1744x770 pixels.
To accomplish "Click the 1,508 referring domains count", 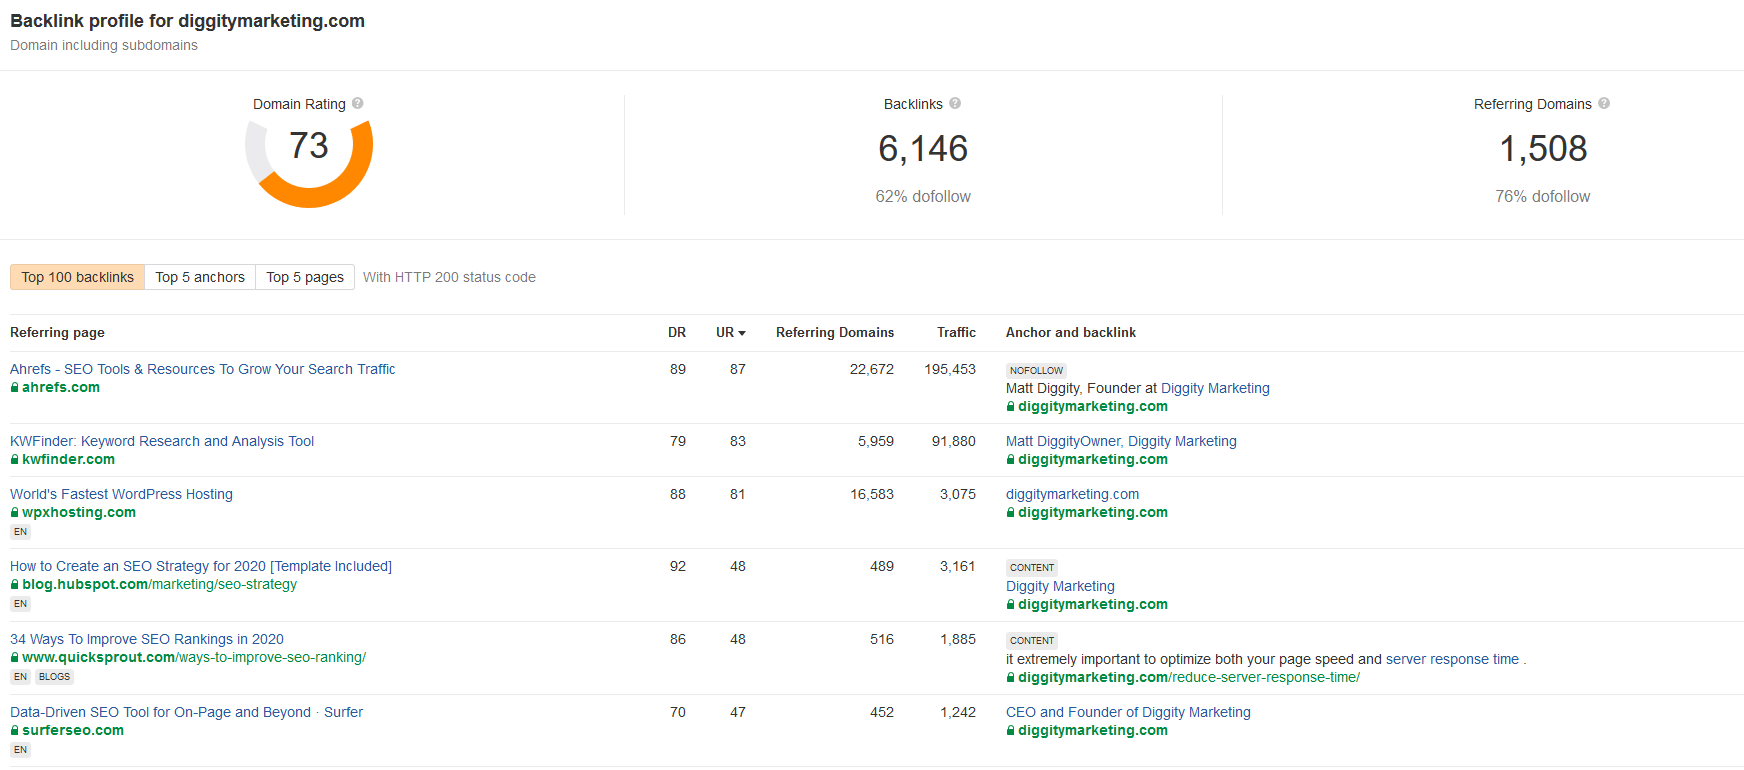I will 1543,148.
